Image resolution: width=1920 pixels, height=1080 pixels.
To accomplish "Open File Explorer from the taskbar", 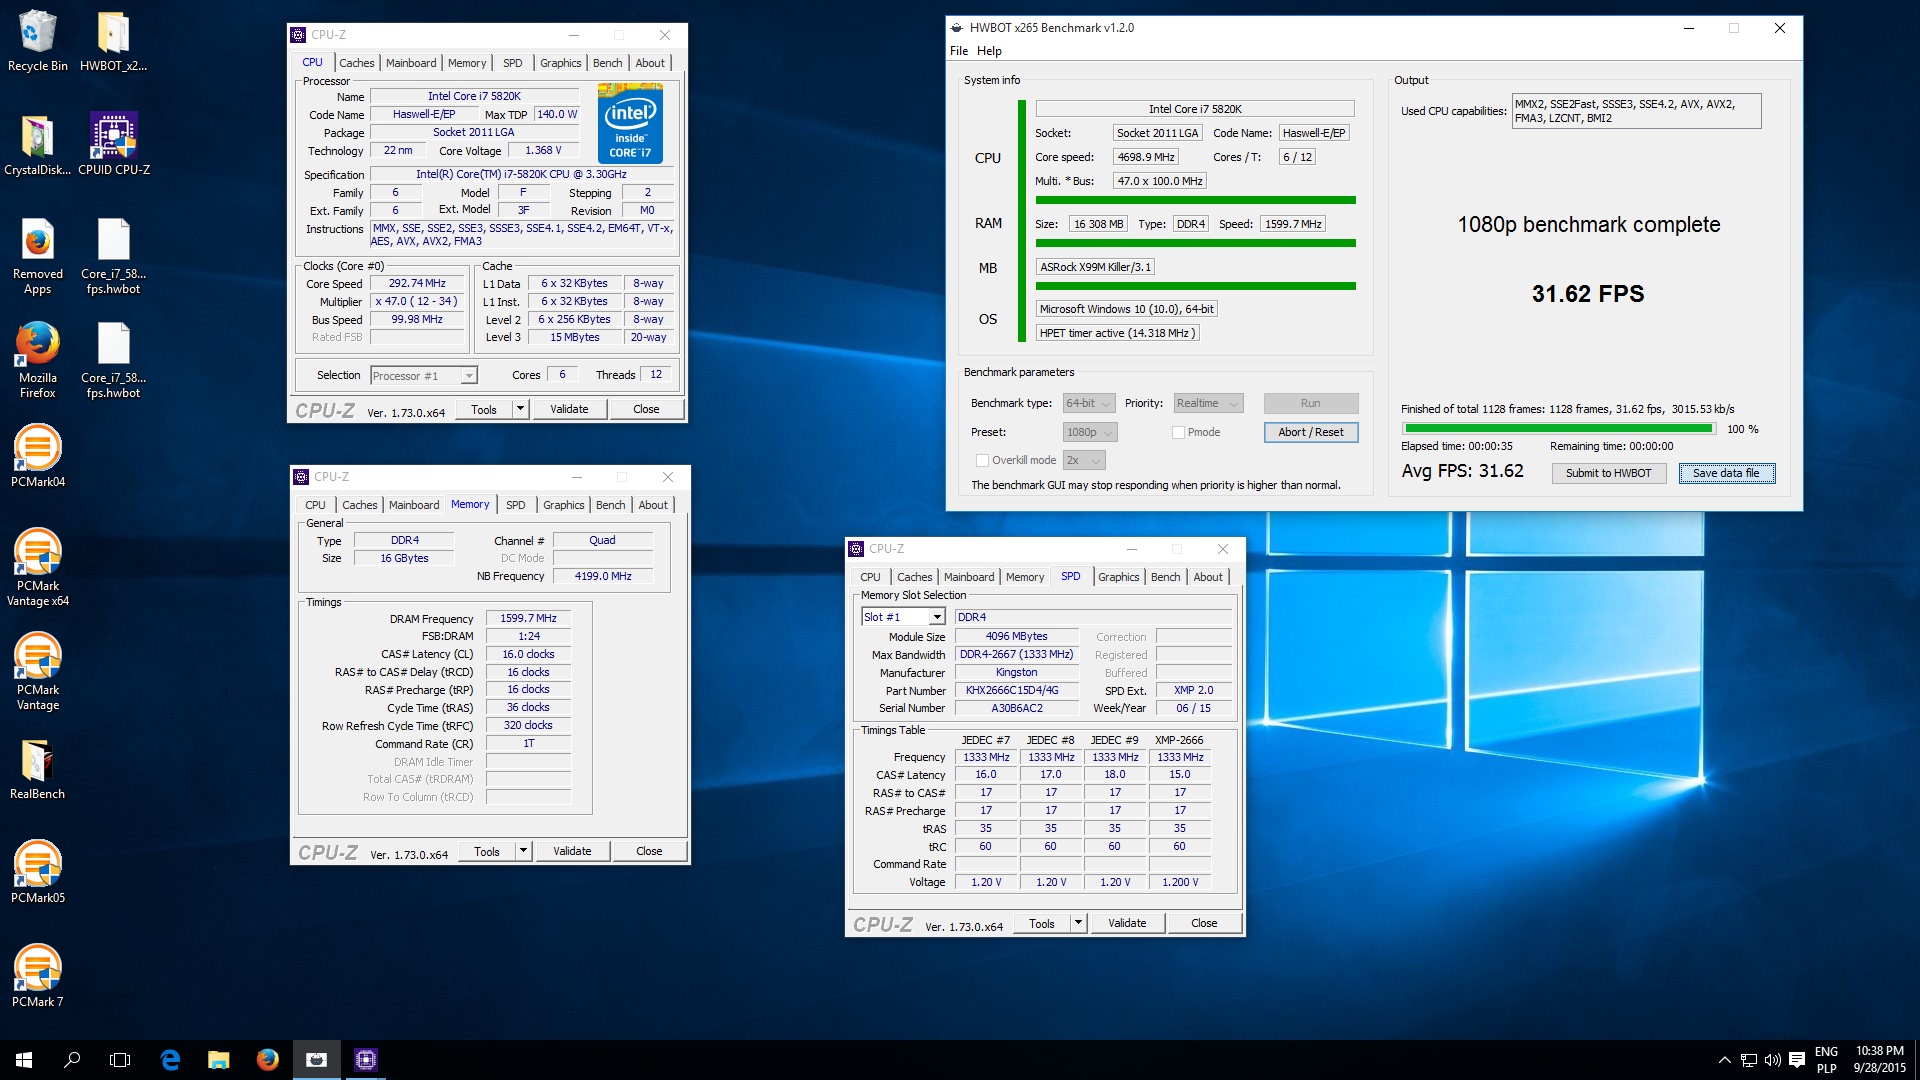I will [x=218, y=1060].
